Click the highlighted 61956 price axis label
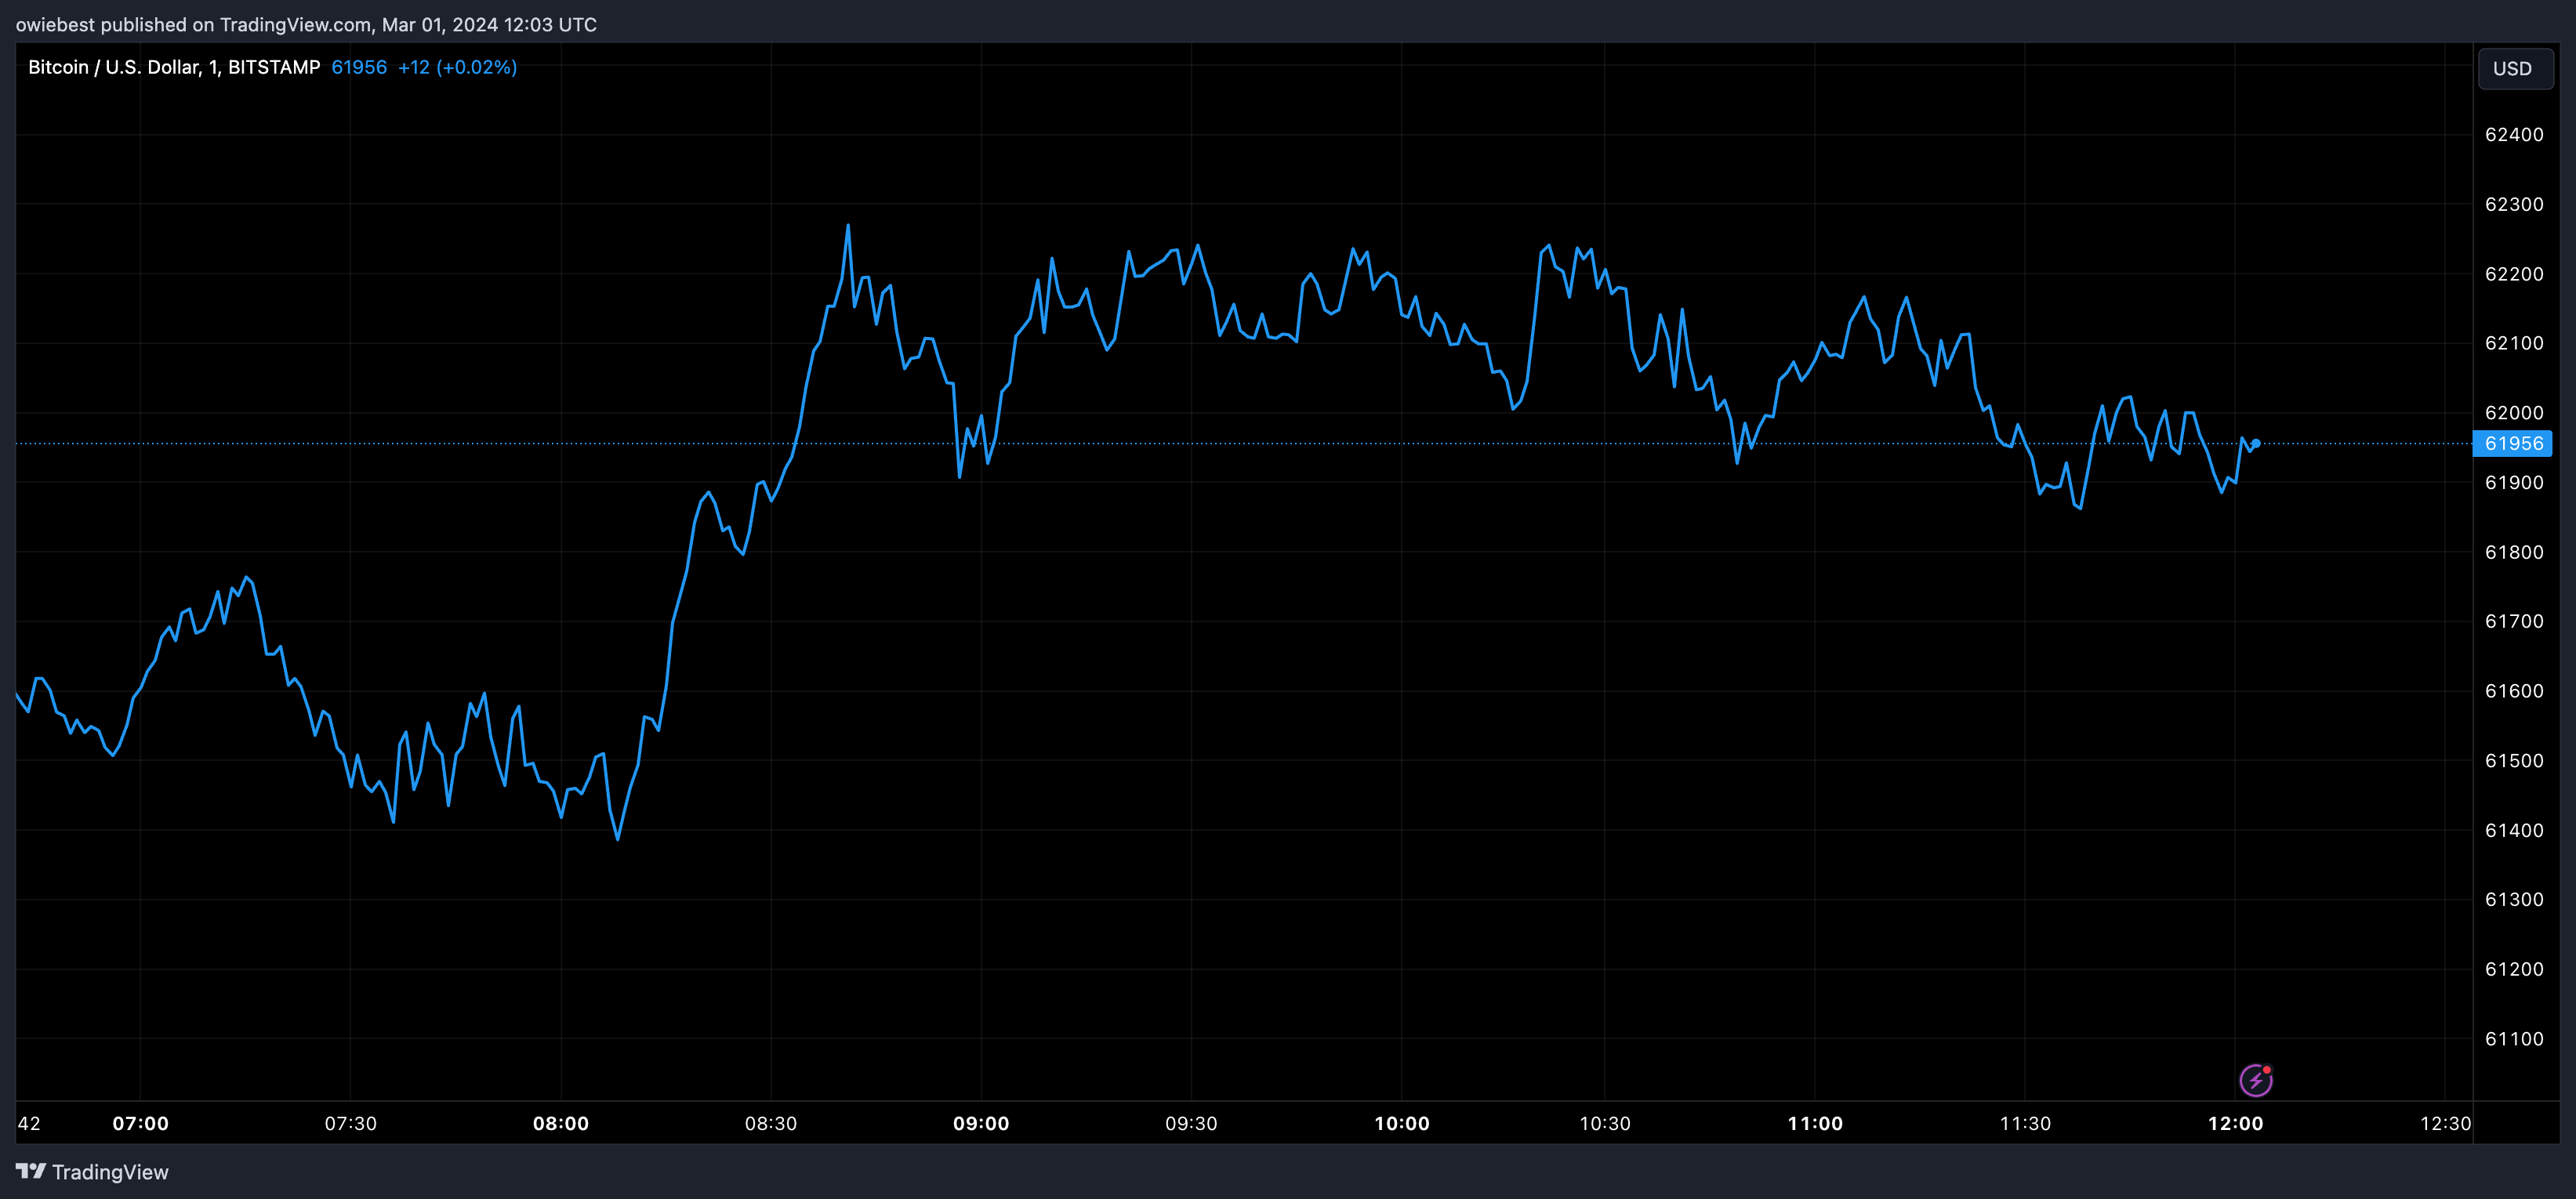Image resolution: width=2576 pixels, height=1199 pixels. pyautogui.click(x=2512, y=443)
